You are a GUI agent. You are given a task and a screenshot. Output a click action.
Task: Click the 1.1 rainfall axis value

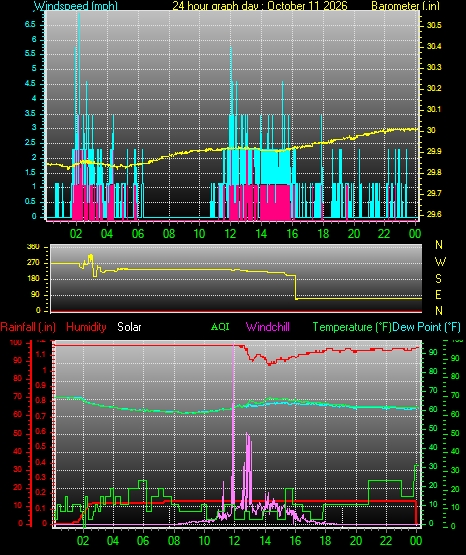click(41, 354)
